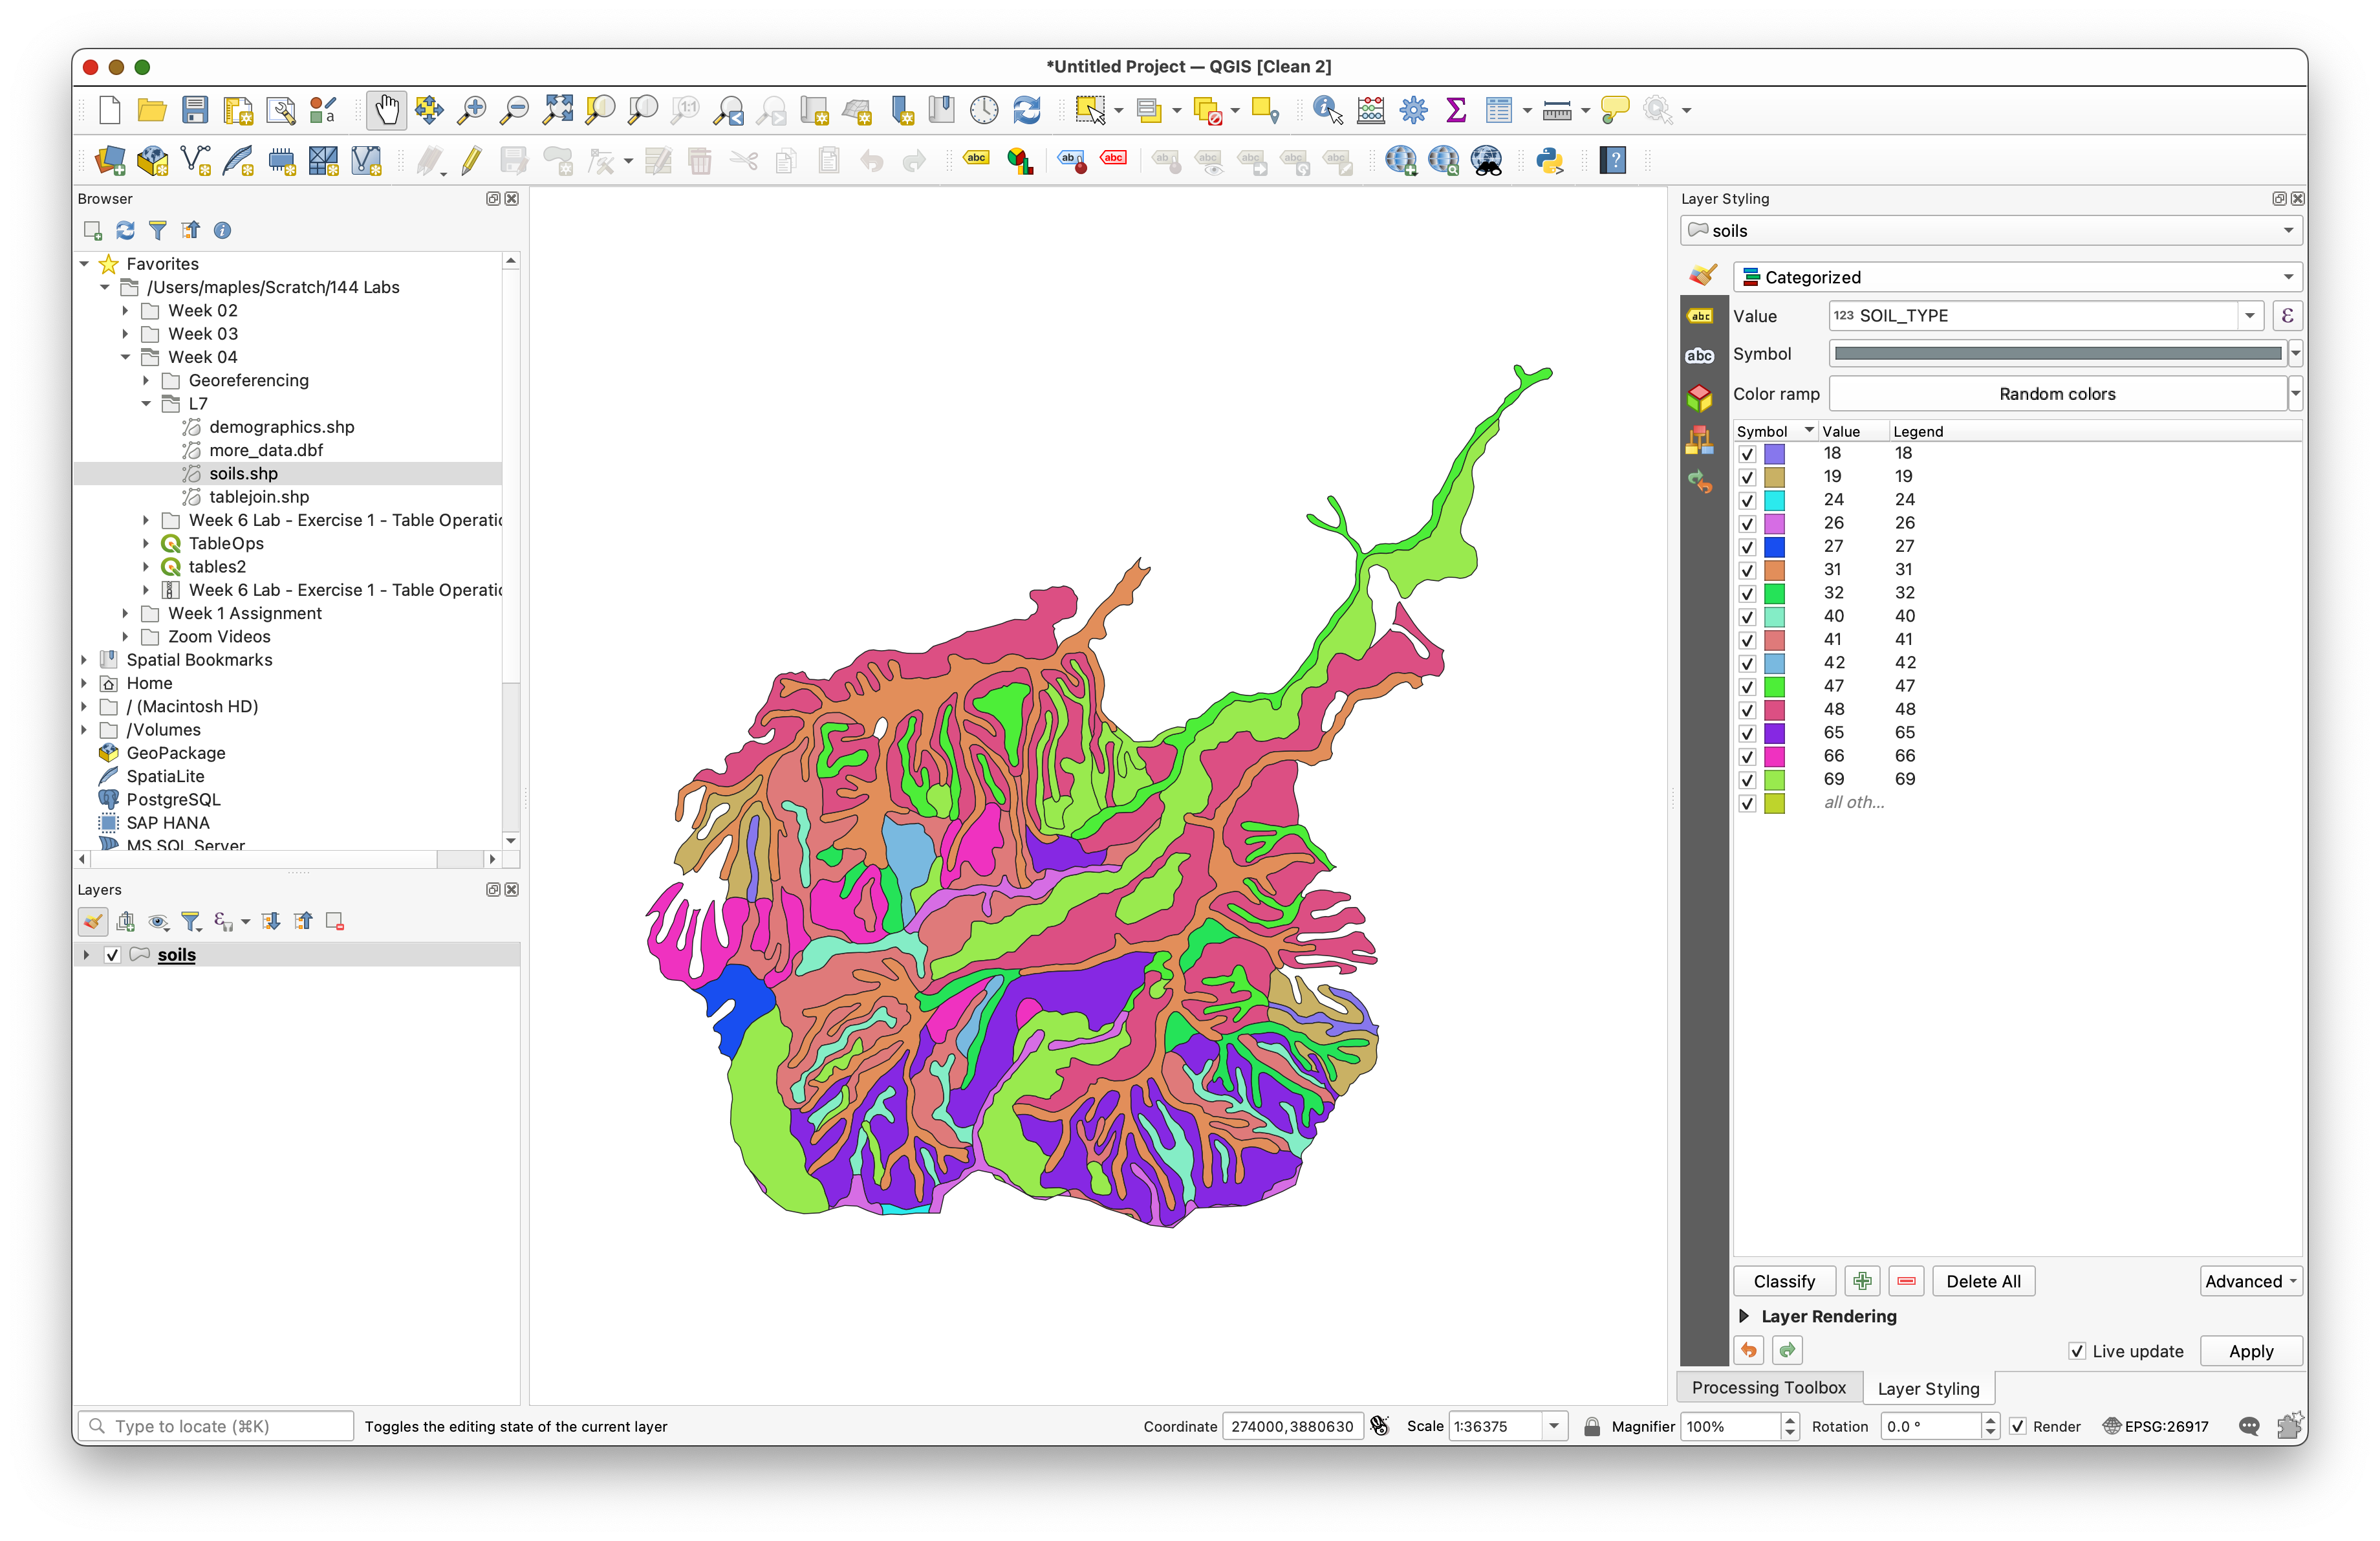Open the Categorized renderer dropdown
This screenshot has width=2380, height=1541.
2017,277
